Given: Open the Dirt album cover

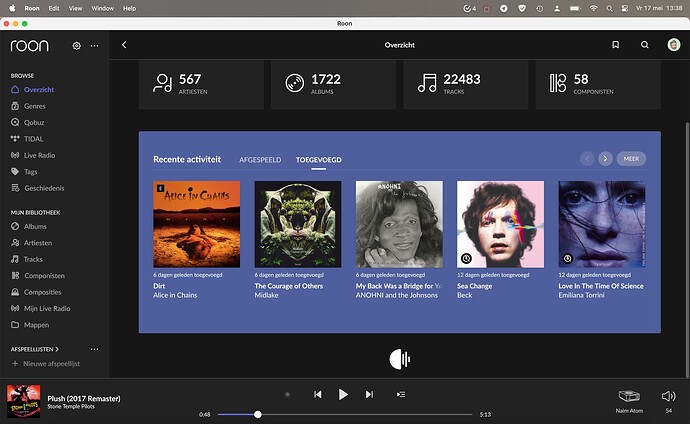Looking at the screenshot, I should pos(197,224).
